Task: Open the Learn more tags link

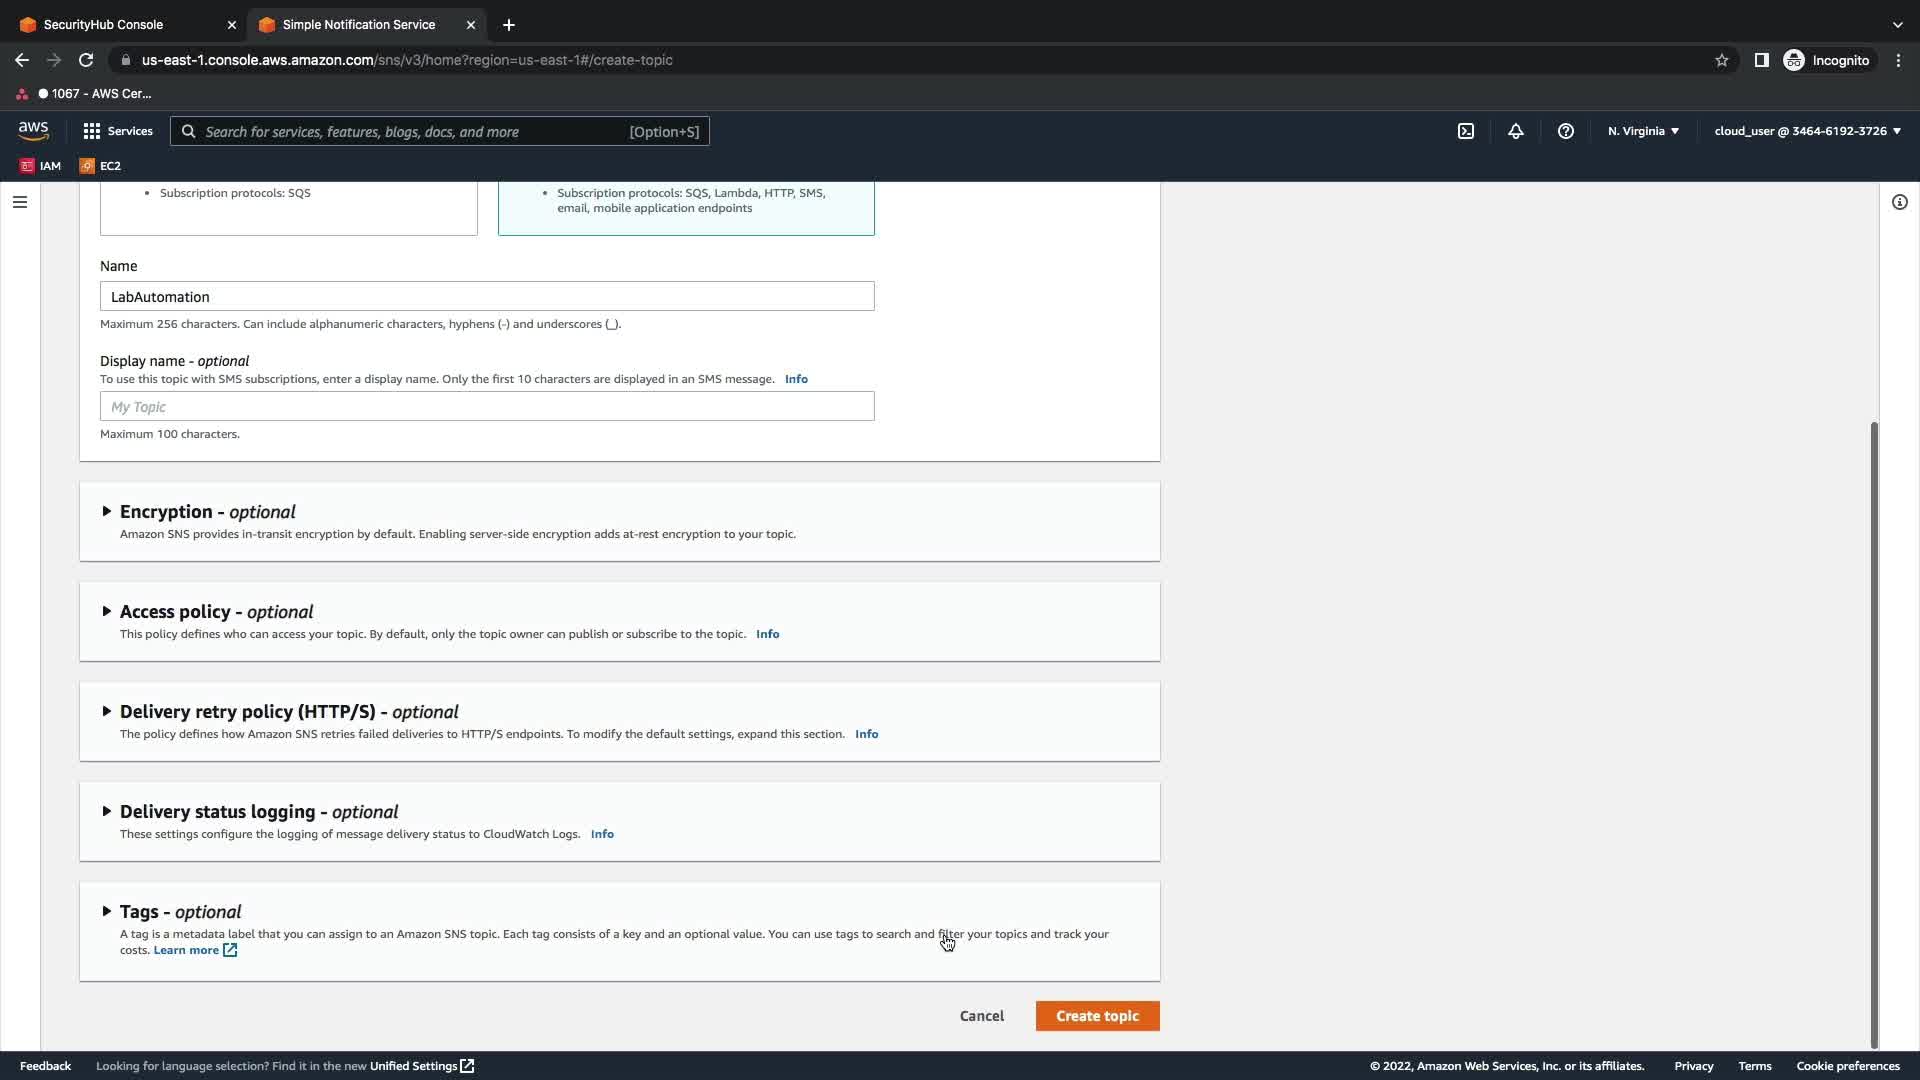Action: coord(186,950)
